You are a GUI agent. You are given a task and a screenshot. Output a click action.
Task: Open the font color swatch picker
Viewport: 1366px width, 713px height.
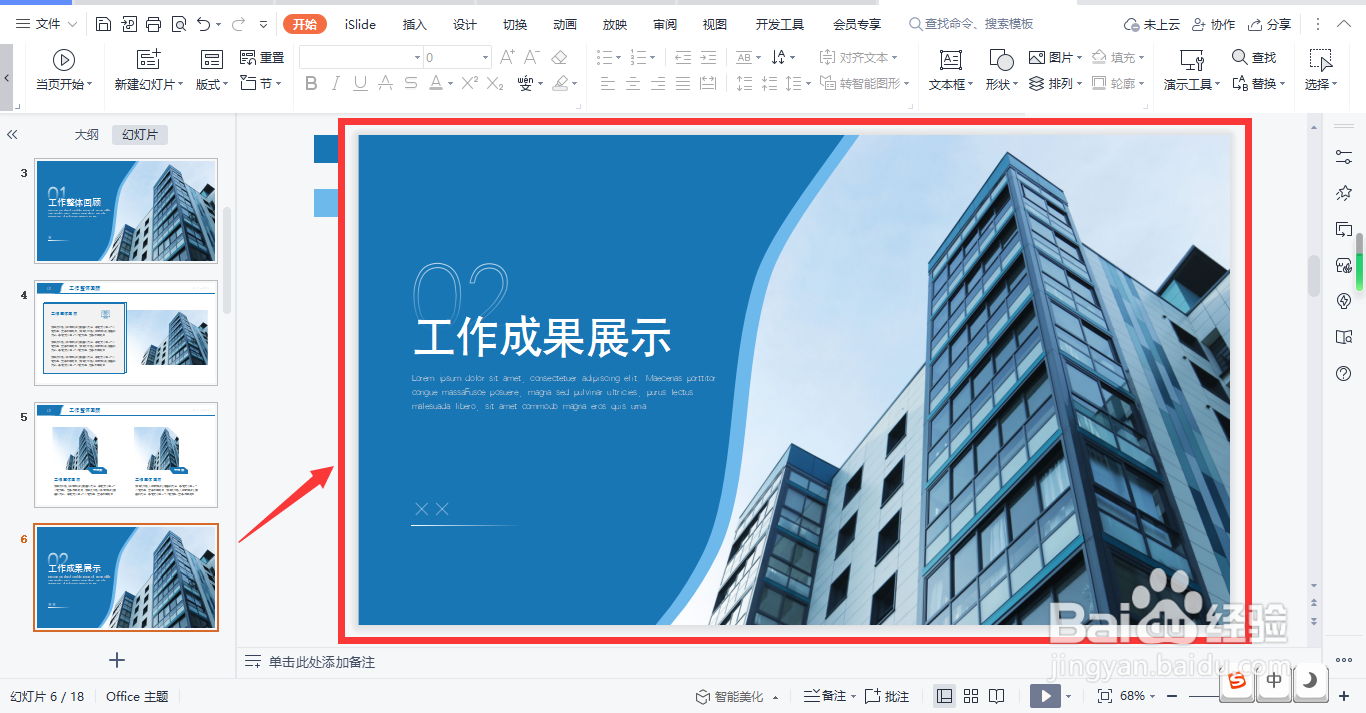point(437,82)
